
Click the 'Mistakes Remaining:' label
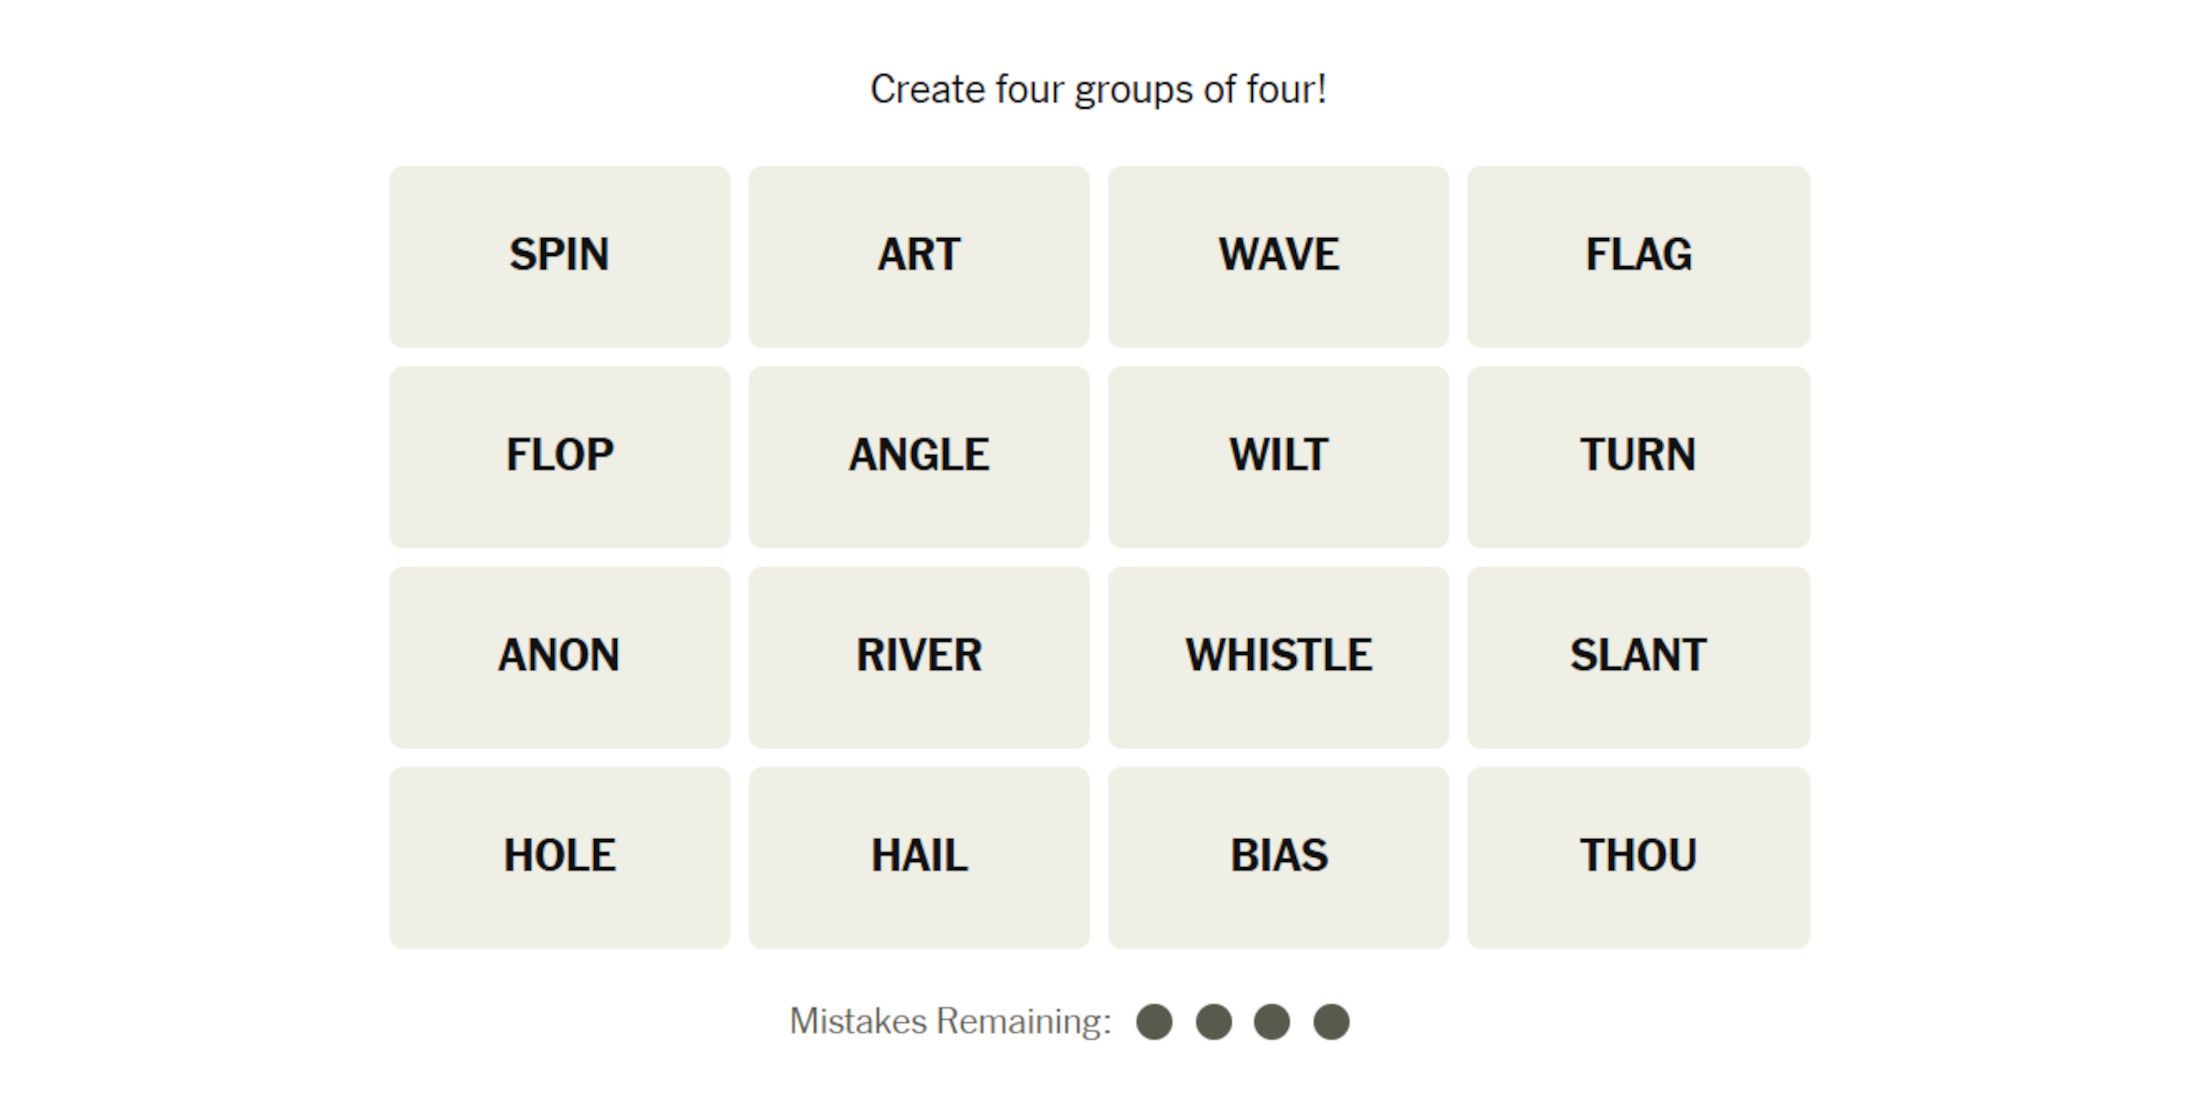coord(950,1021)
